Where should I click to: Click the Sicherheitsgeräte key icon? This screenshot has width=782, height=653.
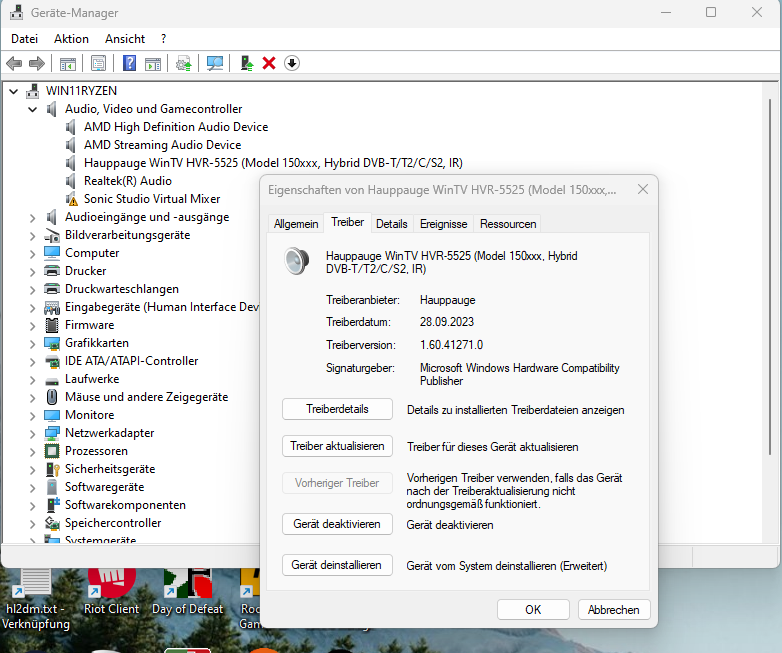point(52,469)
